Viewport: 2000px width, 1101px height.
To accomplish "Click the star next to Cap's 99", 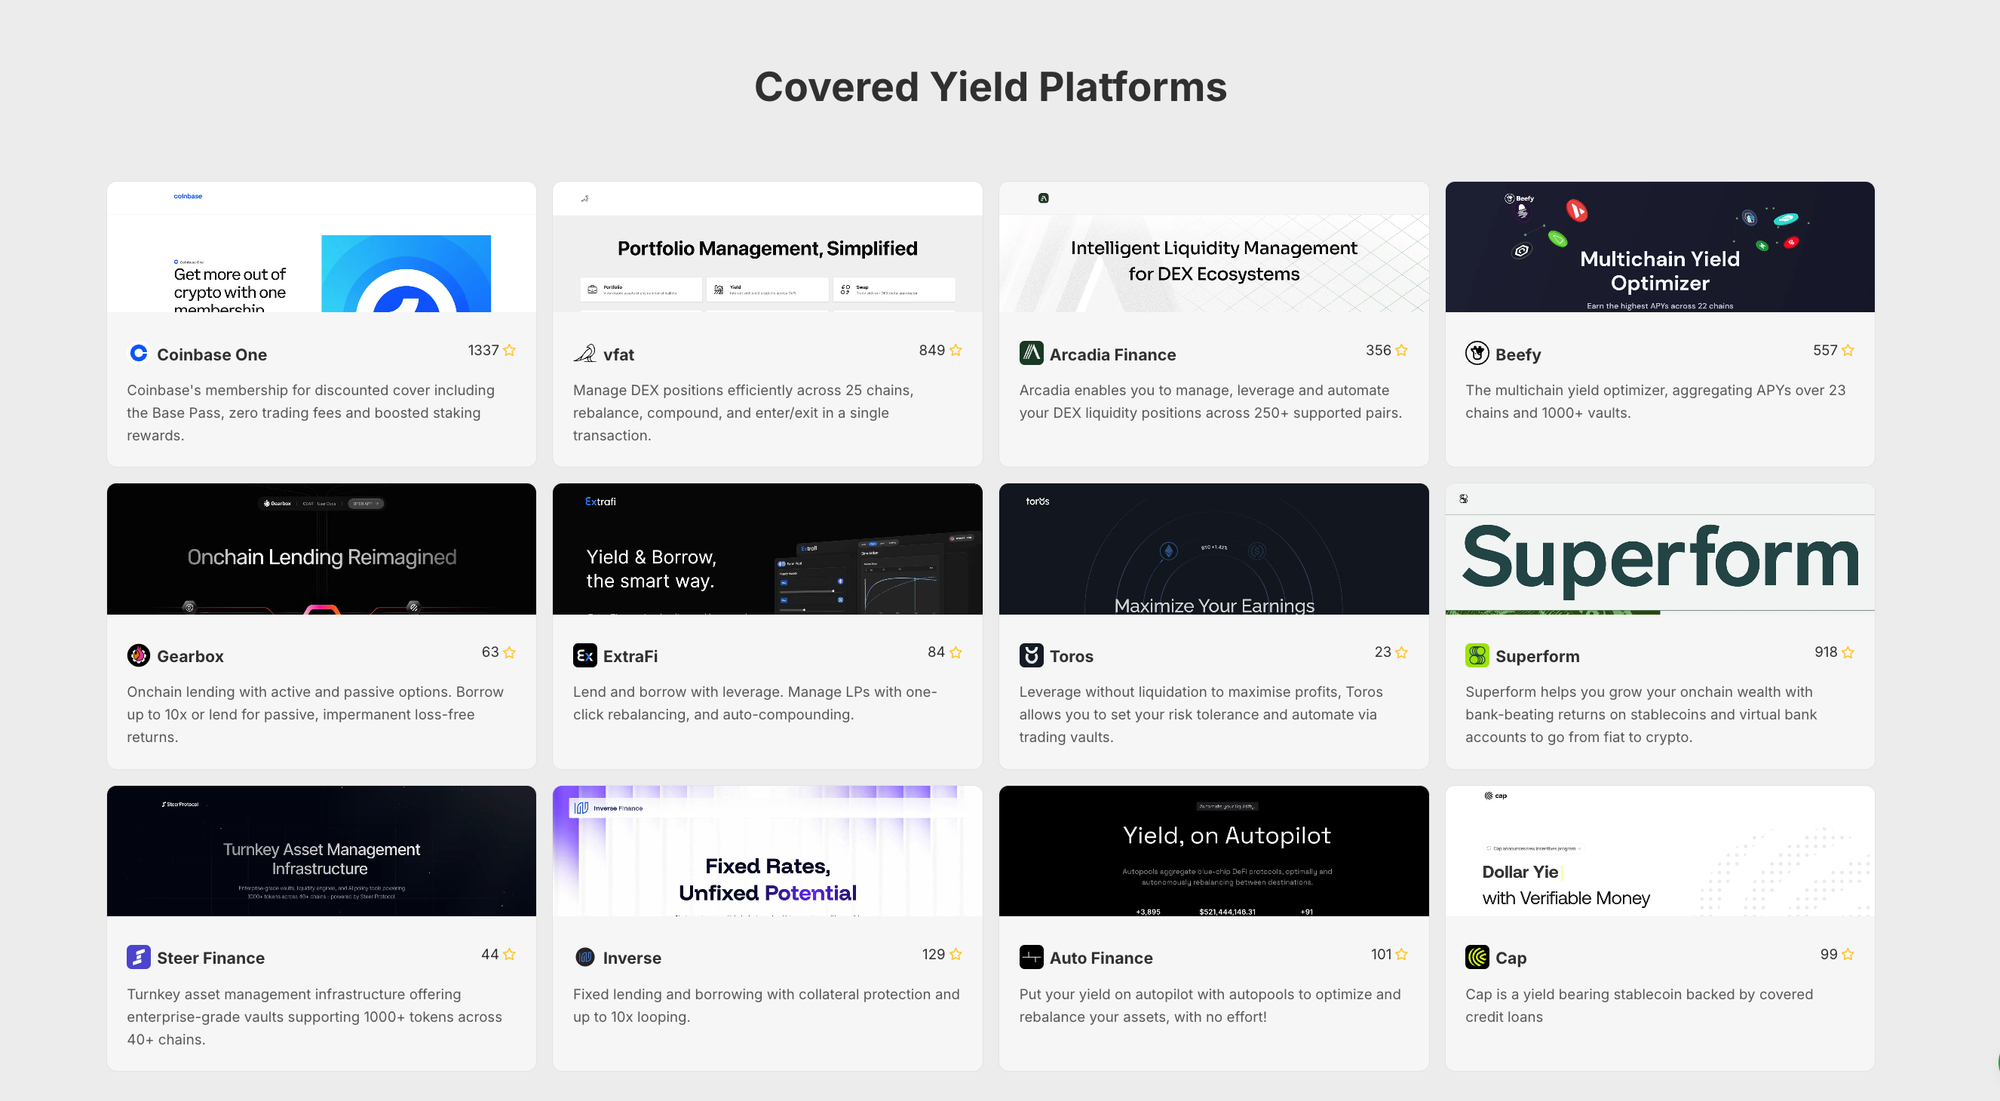I will click(1847, 954).
